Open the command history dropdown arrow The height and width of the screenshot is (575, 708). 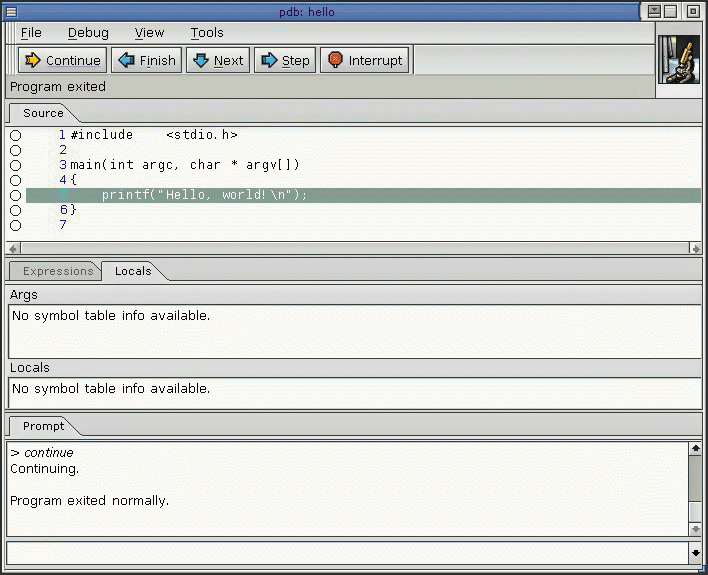tap(695, 553)
